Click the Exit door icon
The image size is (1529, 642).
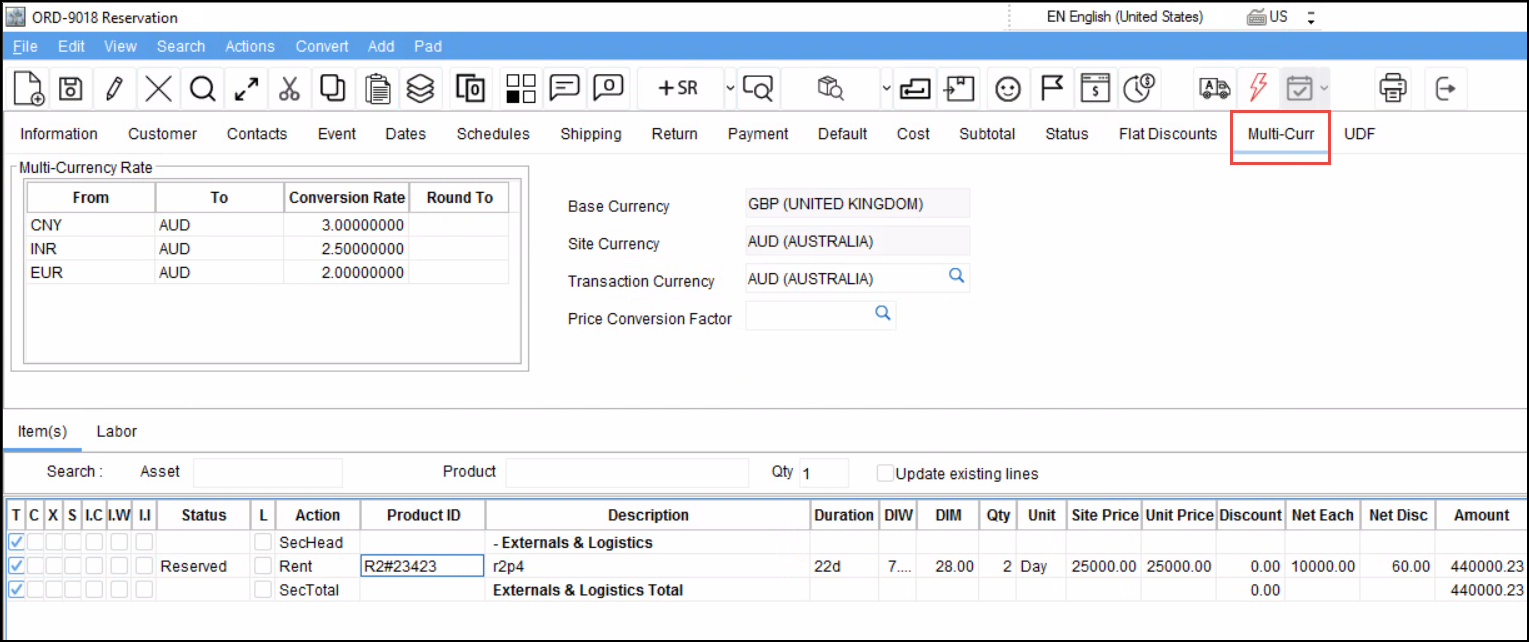coord(1445,88)
